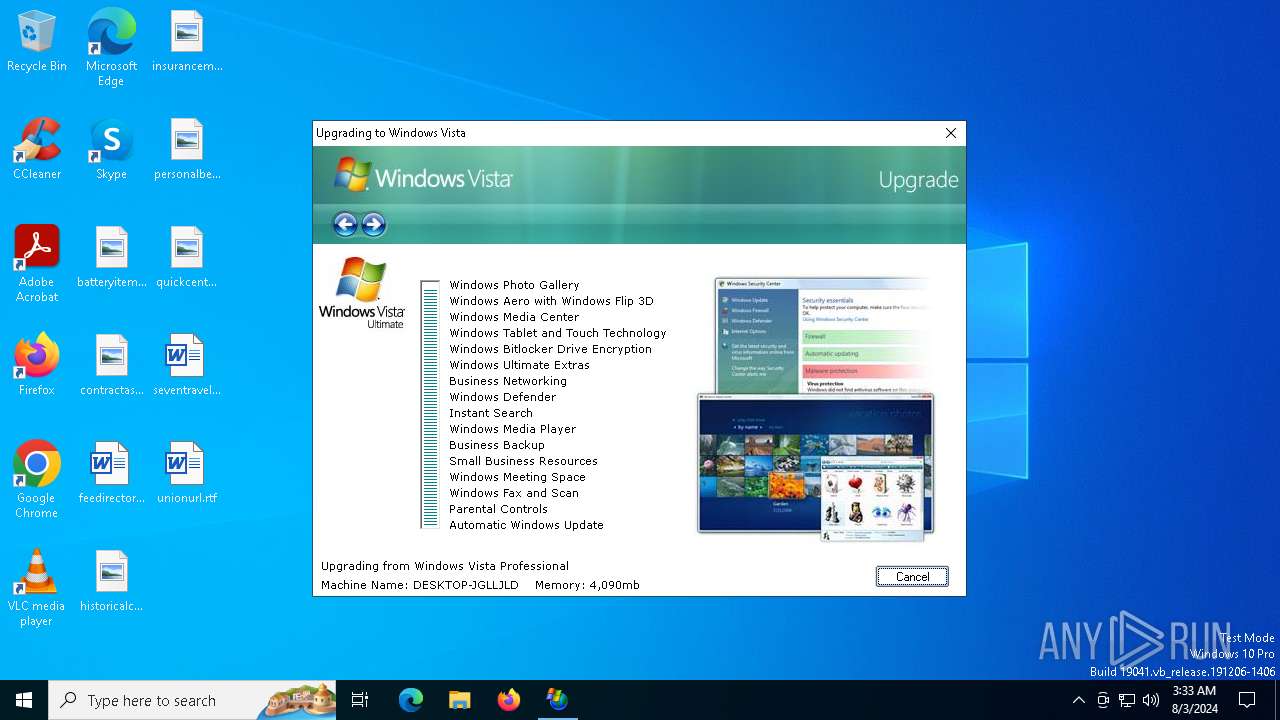Click 'Upgrading from Windows Vista Professional' text
The height and width of the screenshot is (720, 1280).
(x=445, y=566)
